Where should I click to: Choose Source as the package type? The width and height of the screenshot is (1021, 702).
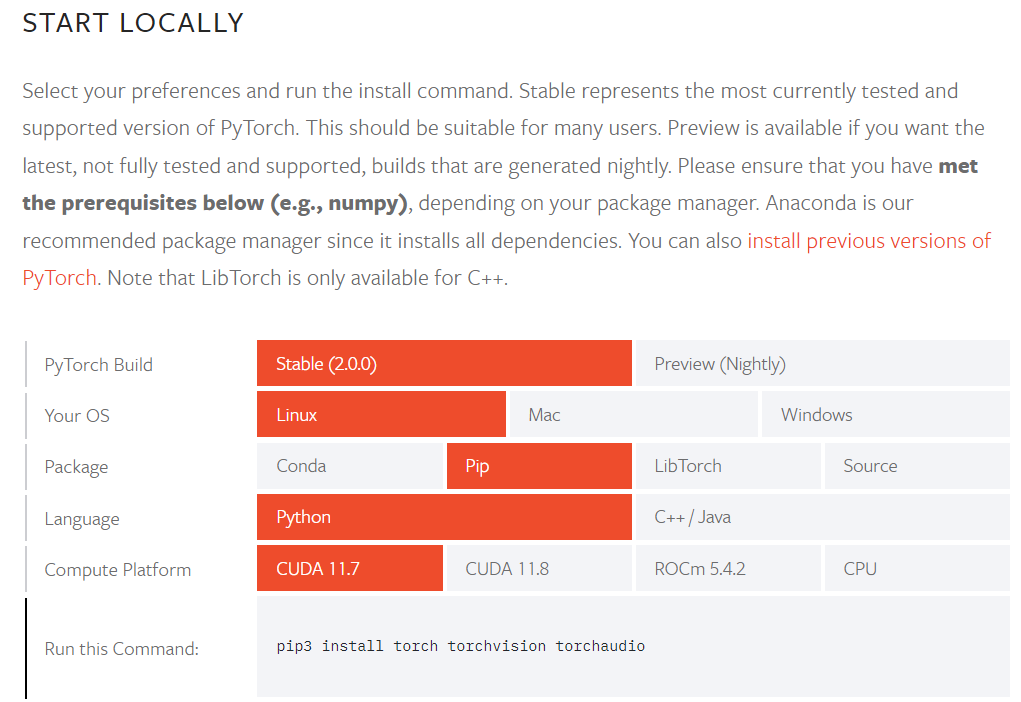[x=916, y=466]
